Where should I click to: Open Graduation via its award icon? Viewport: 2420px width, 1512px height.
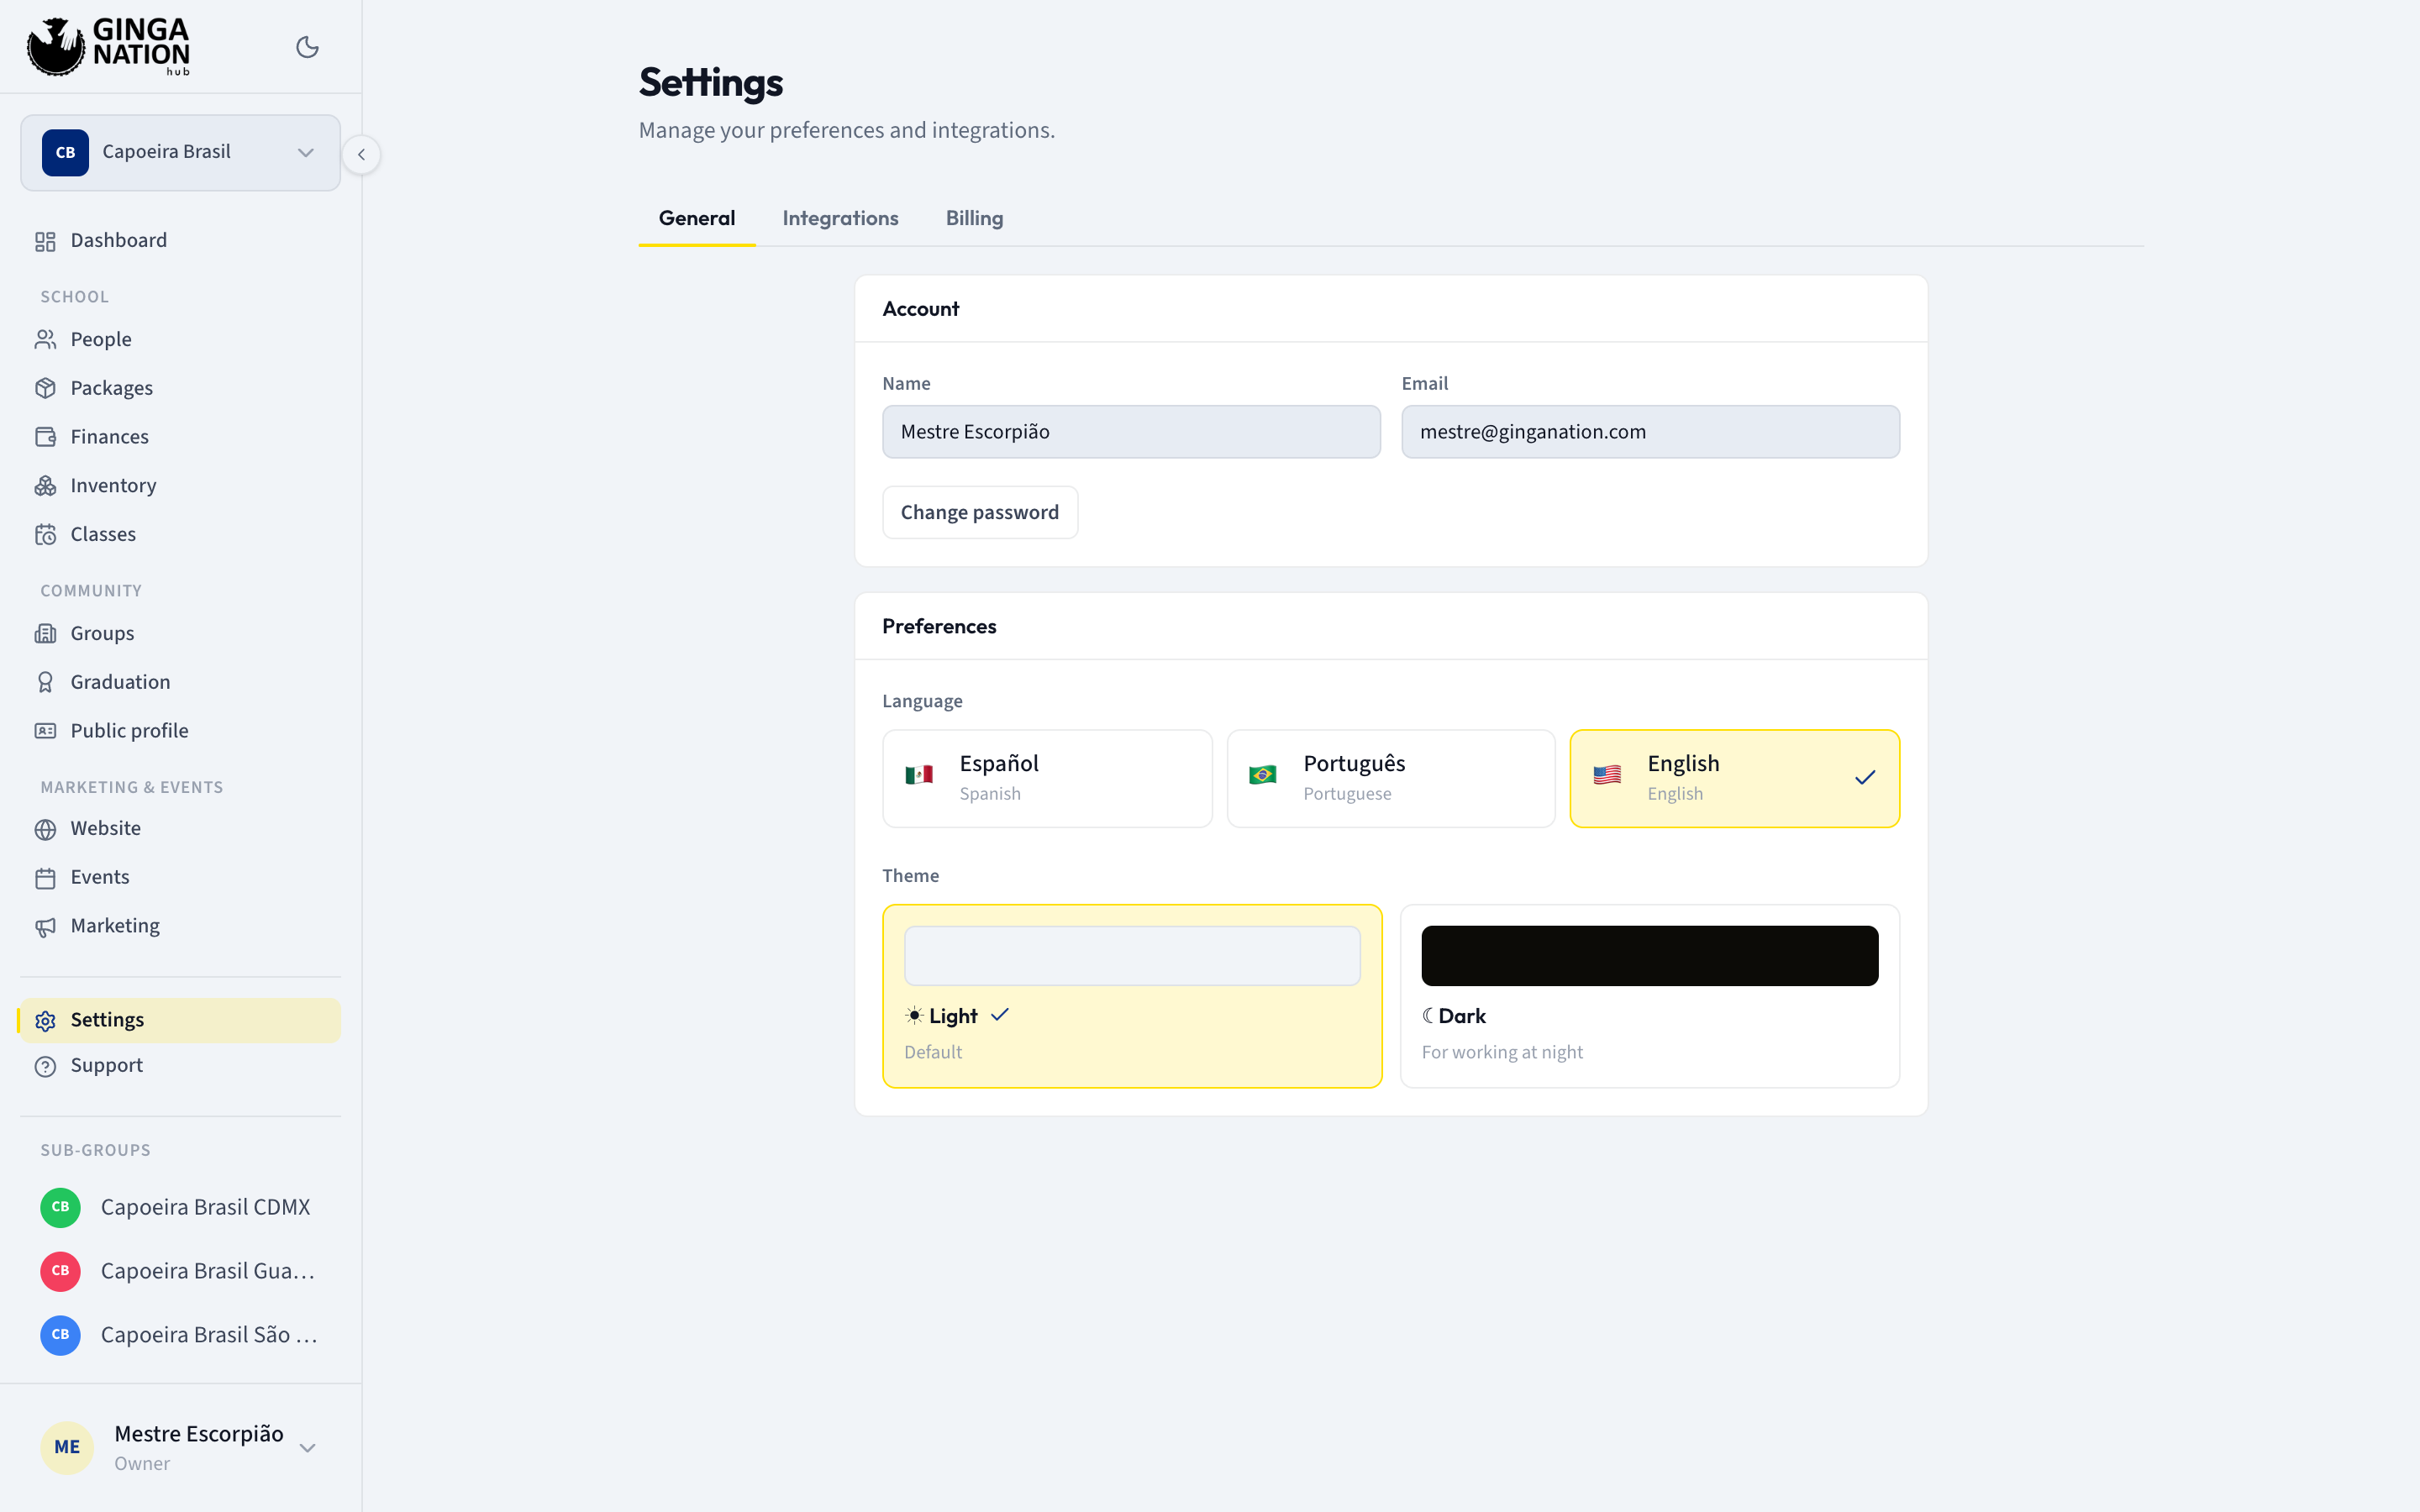[45, 682]
